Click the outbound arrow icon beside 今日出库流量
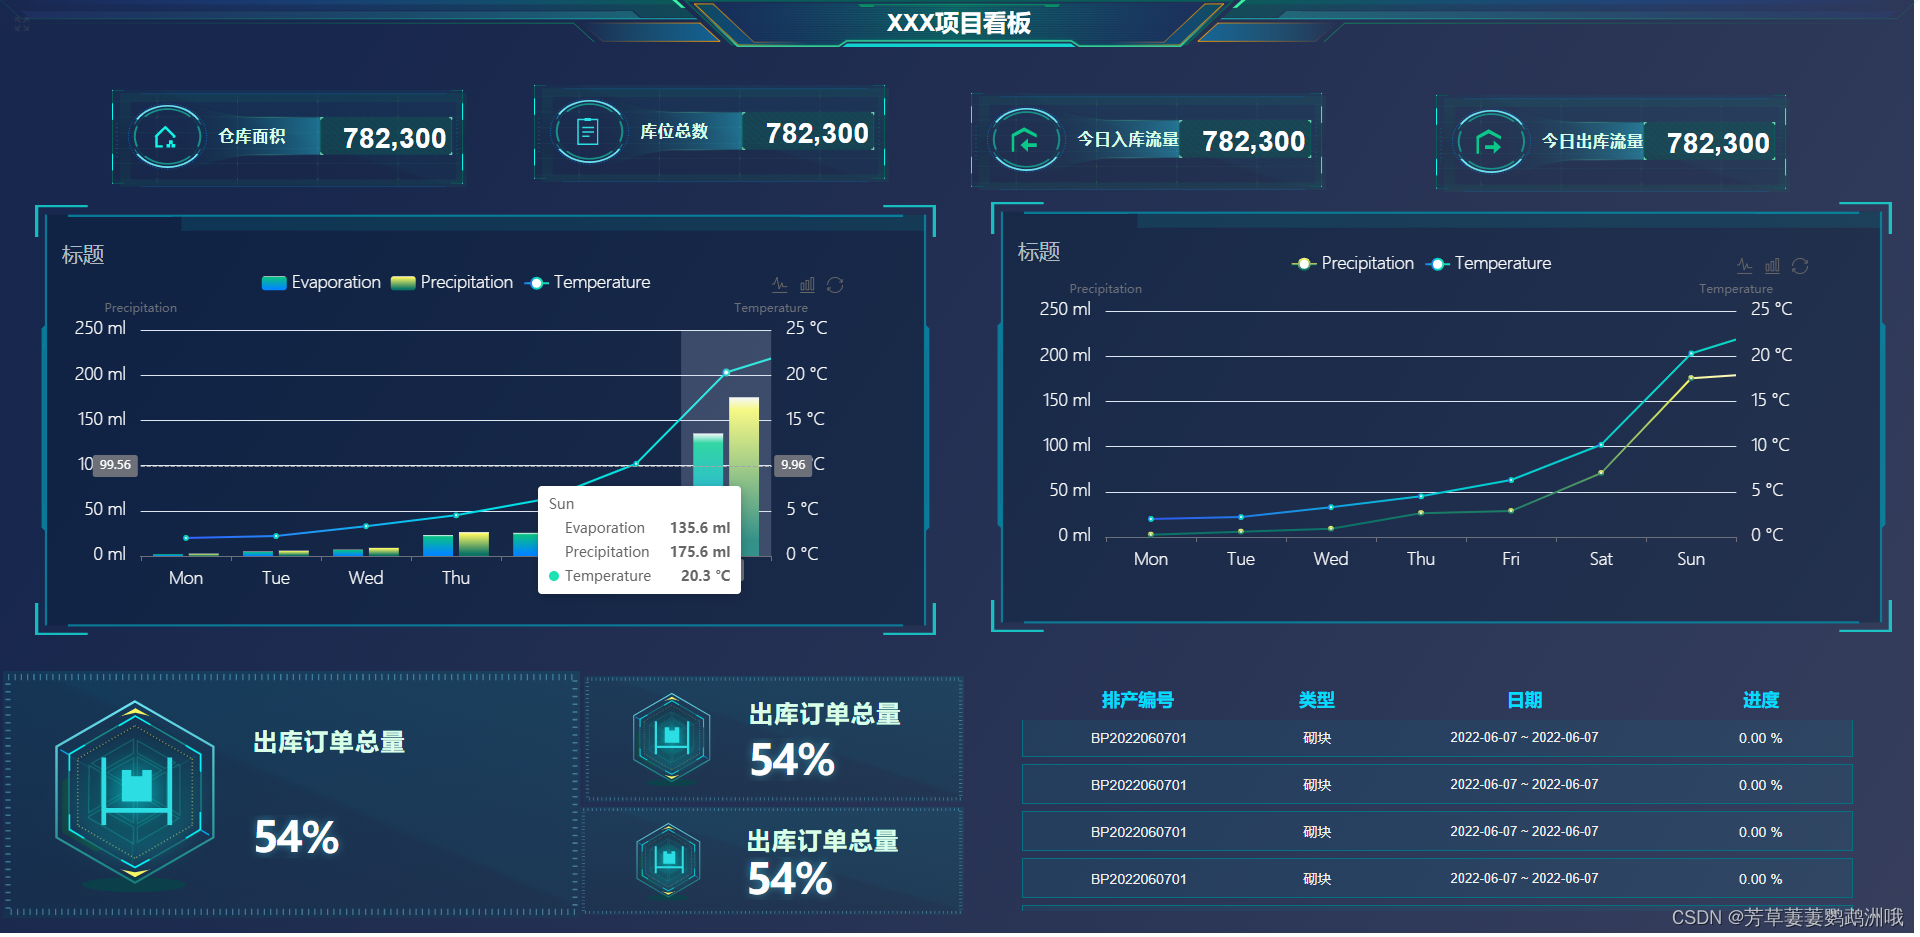1920x937 pixels. [x=1490, y=142]
